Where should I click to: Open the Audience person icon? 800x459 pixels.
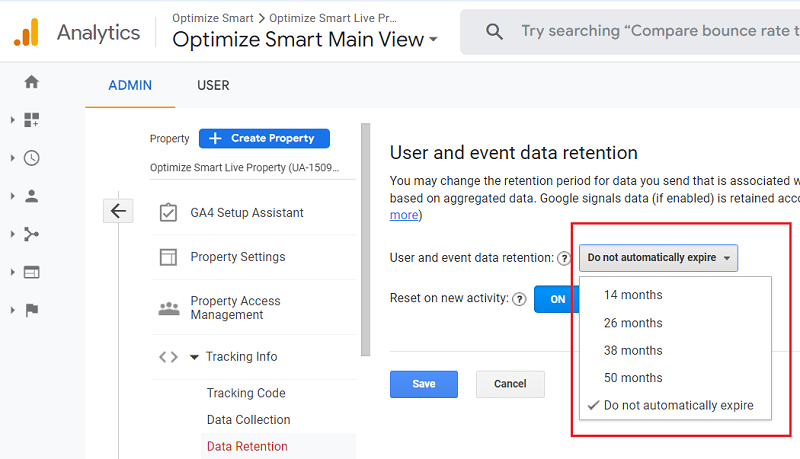click(x=32, y=196)
